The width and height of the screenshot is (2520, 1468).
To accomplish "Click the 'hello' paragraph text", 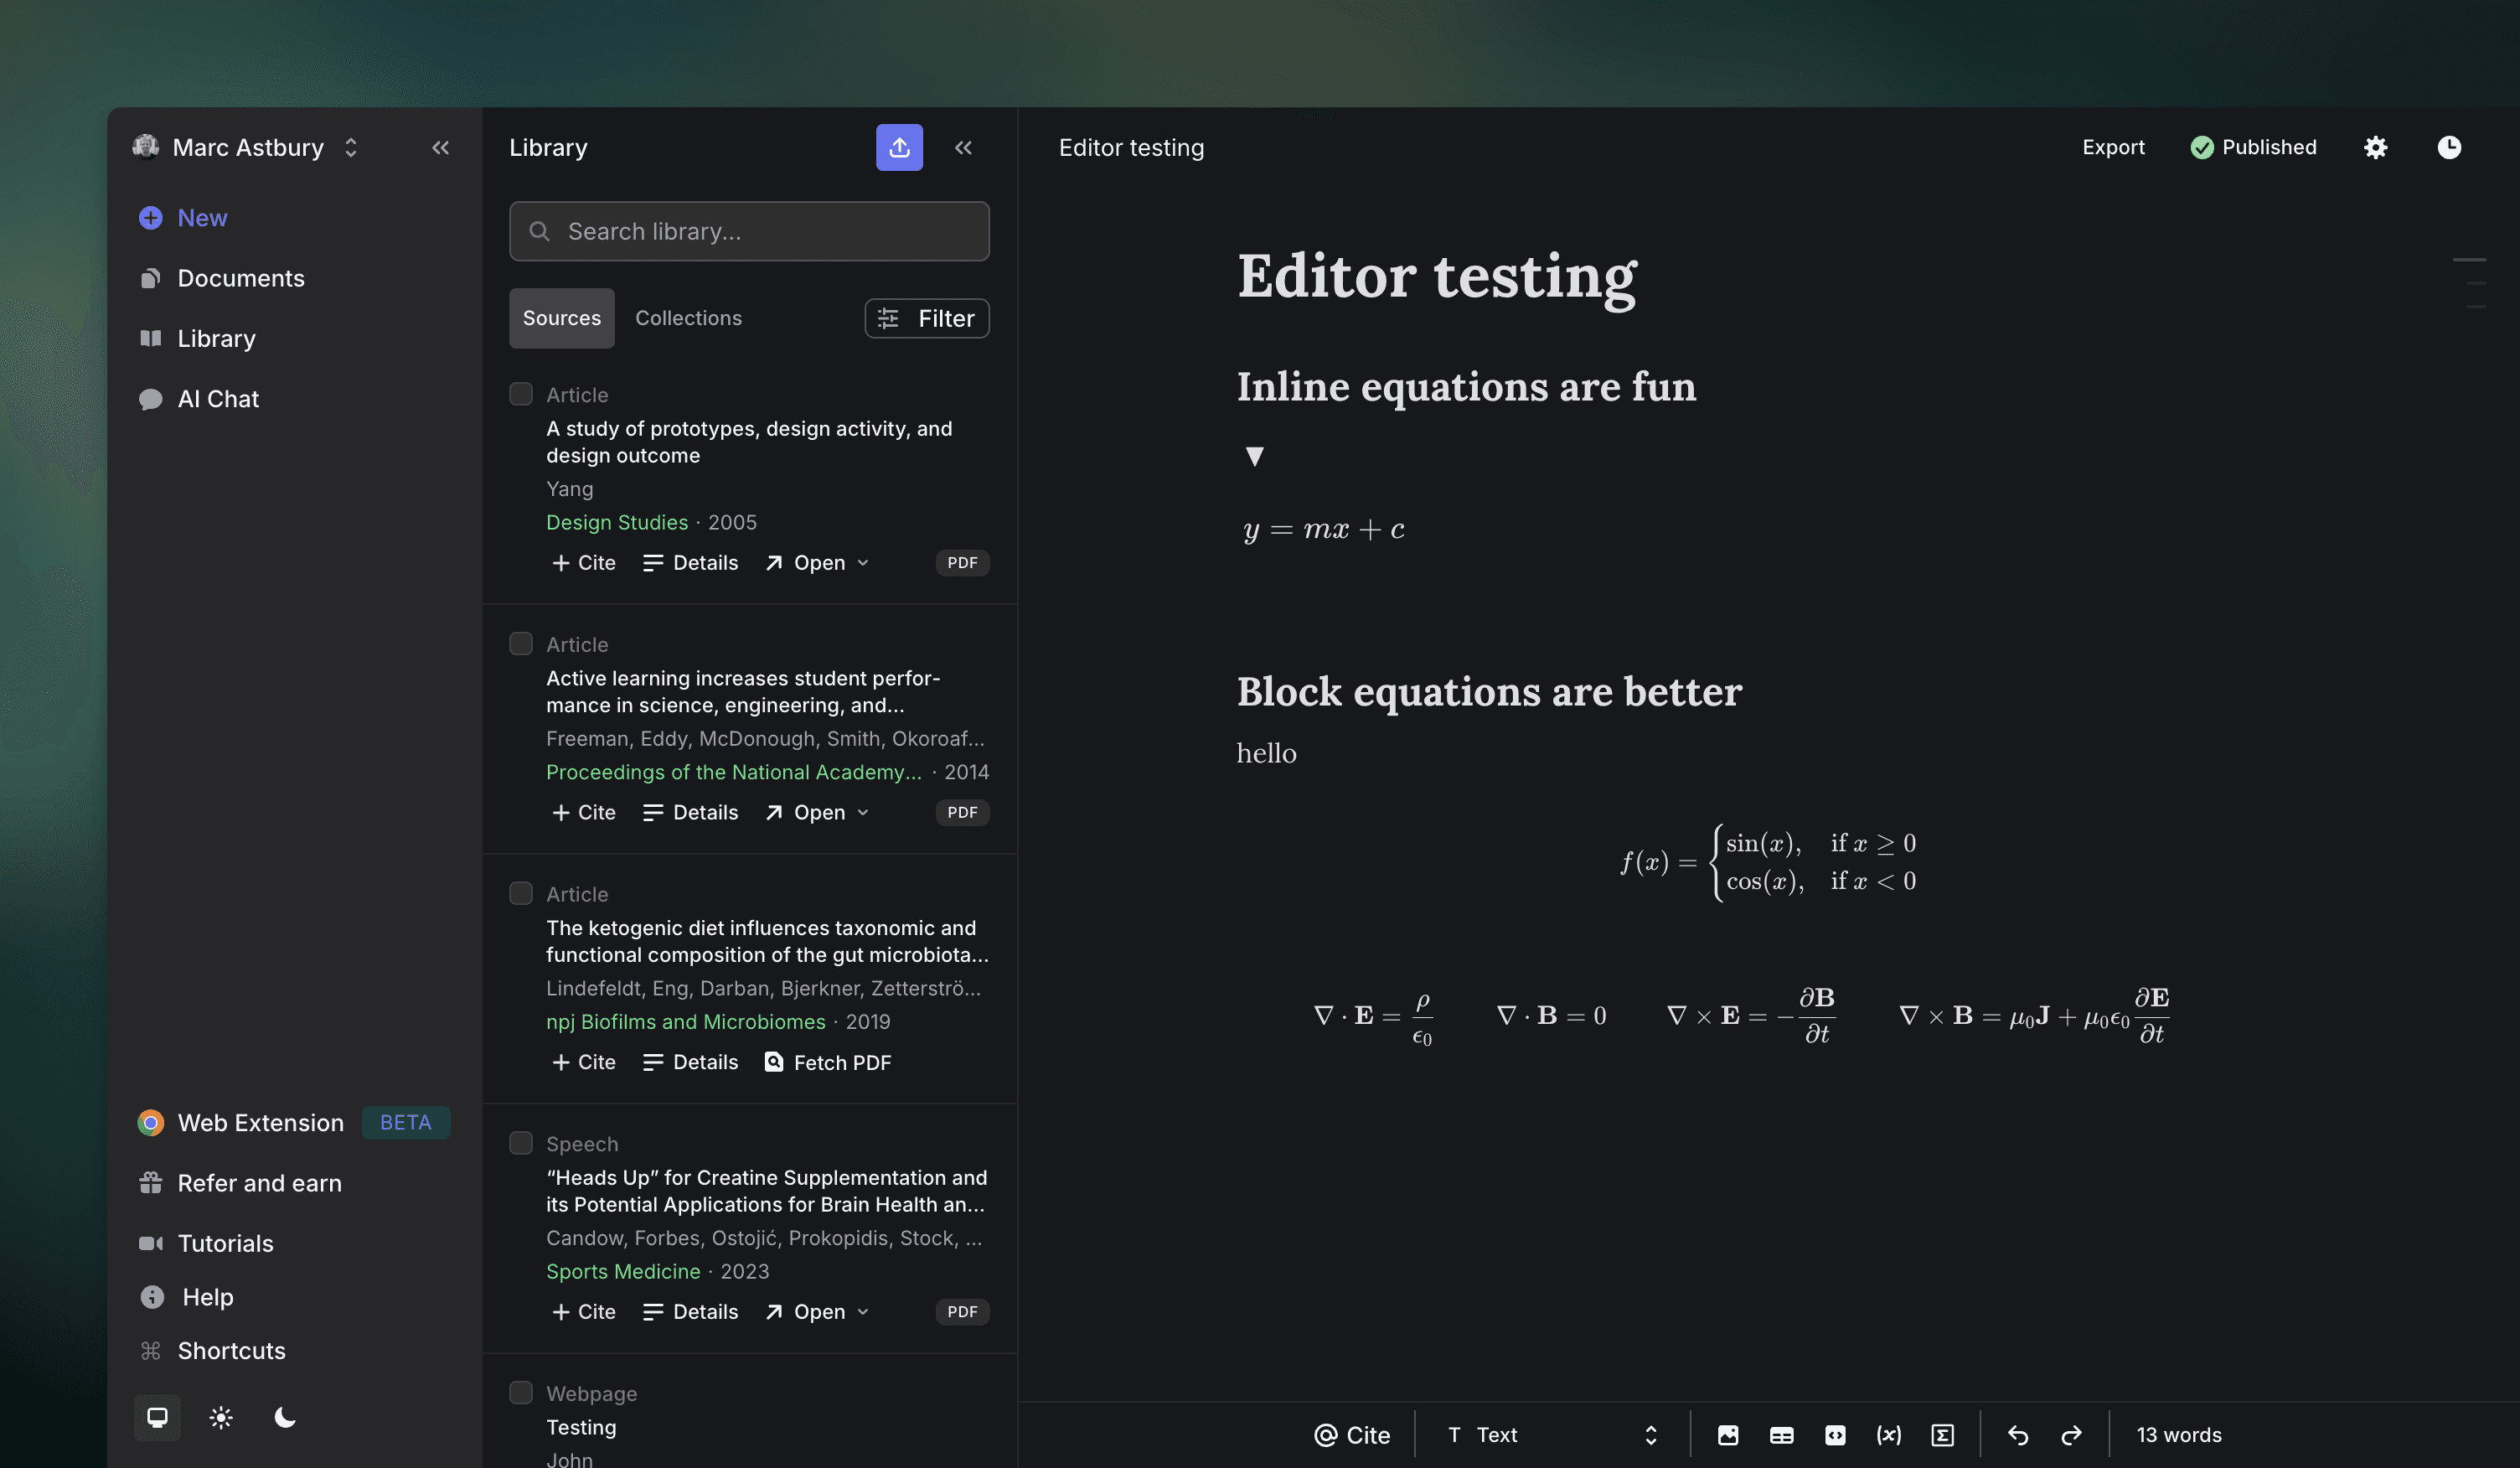I will pyautogui.click(x=1266, y=753).
